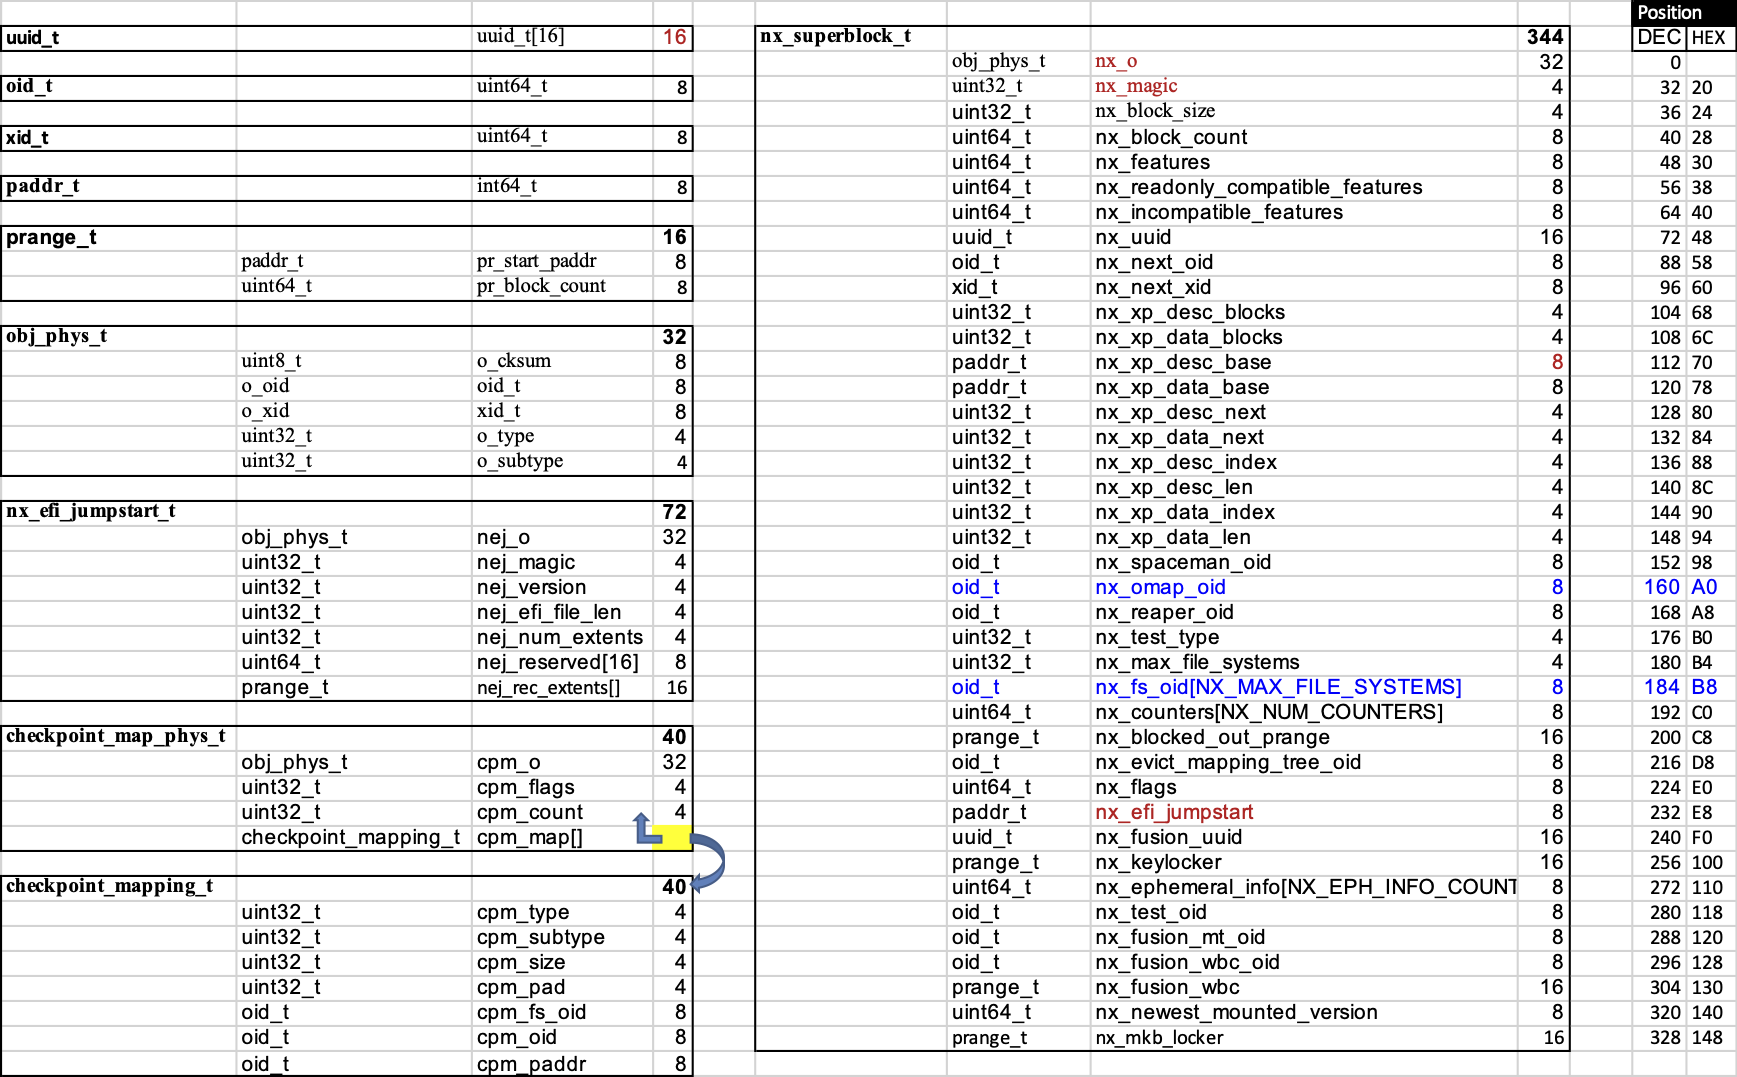Image resolution: width=1737 pixels, height=1077 pixels.
Task: Click the cpm_count field cell
Action: 562,813
